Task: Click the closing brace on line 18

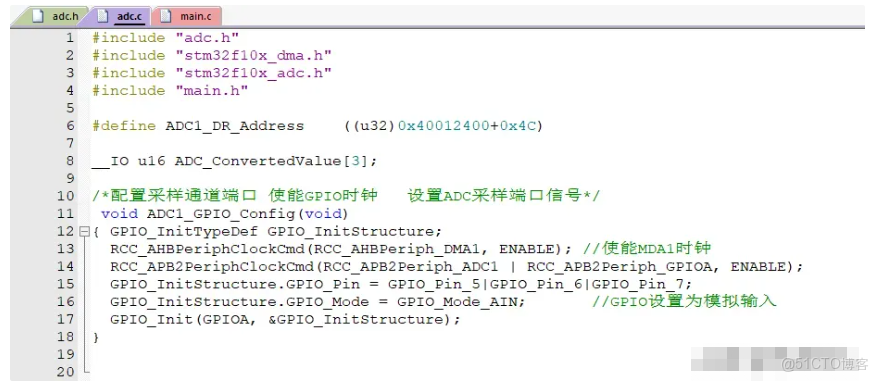Action: [96, 337]
